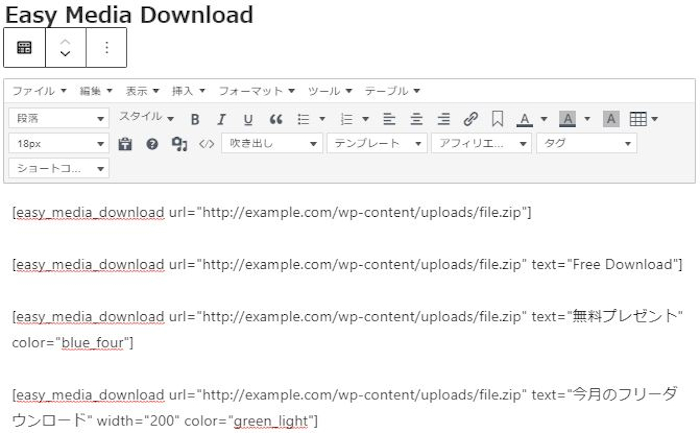This screenshot has width=700, height=433.
Task: Click the color="blue_four" text
Action: (x=72, y=343)
